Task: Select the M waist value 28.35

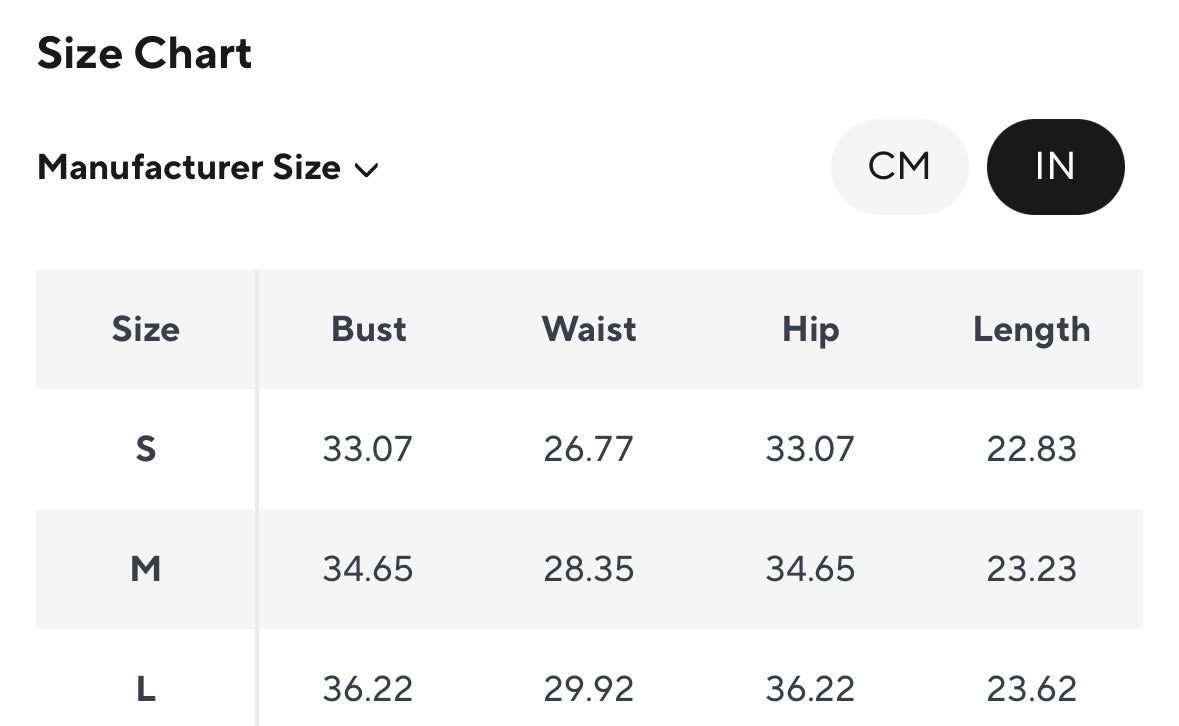Action: point(588,569)
